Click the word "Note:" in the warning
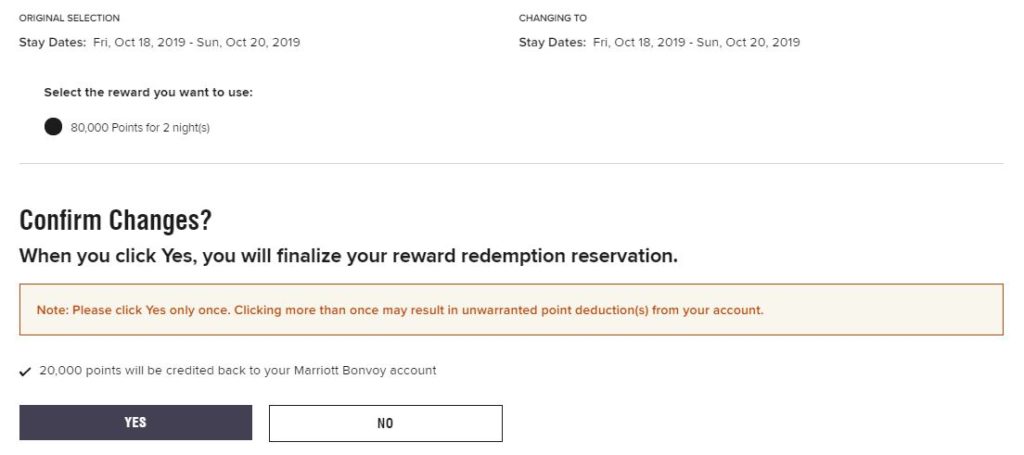This screenshot has width=1024, height=455. click(52, 310)
